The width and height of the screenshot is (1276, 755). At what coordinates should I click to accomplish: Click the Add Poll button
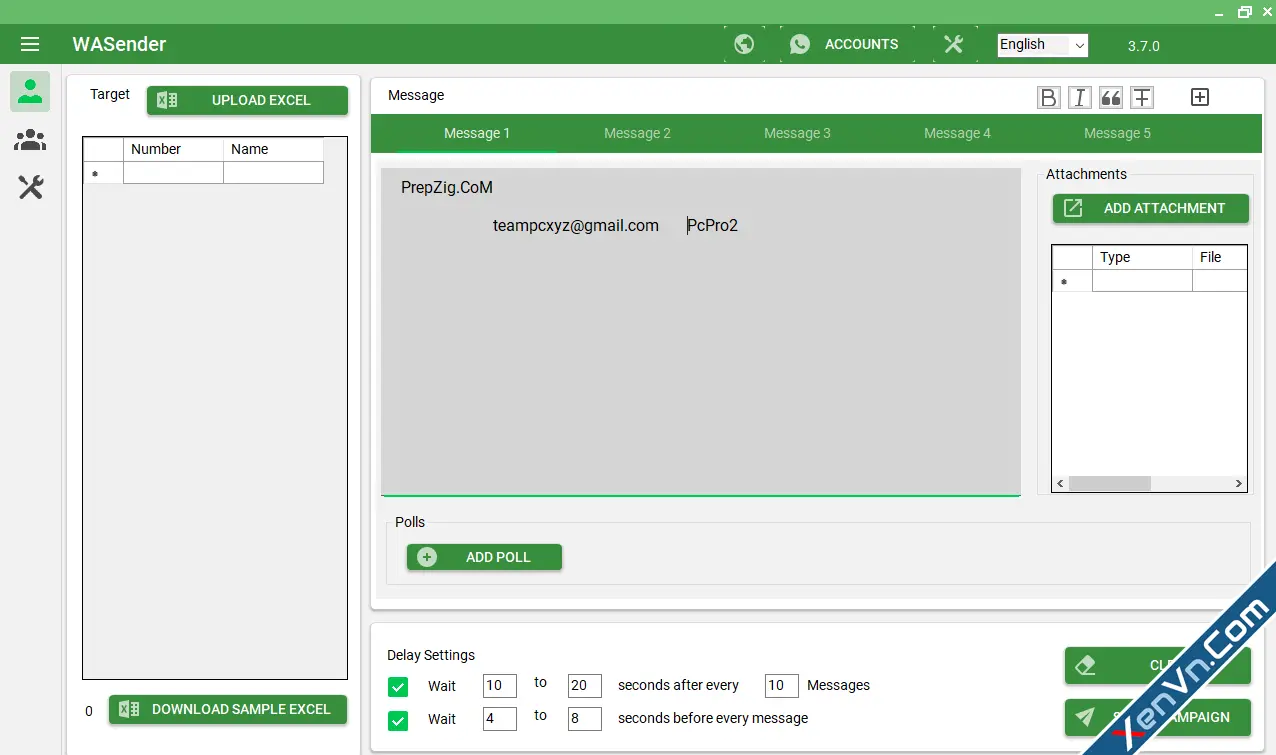tap(484, 557)
